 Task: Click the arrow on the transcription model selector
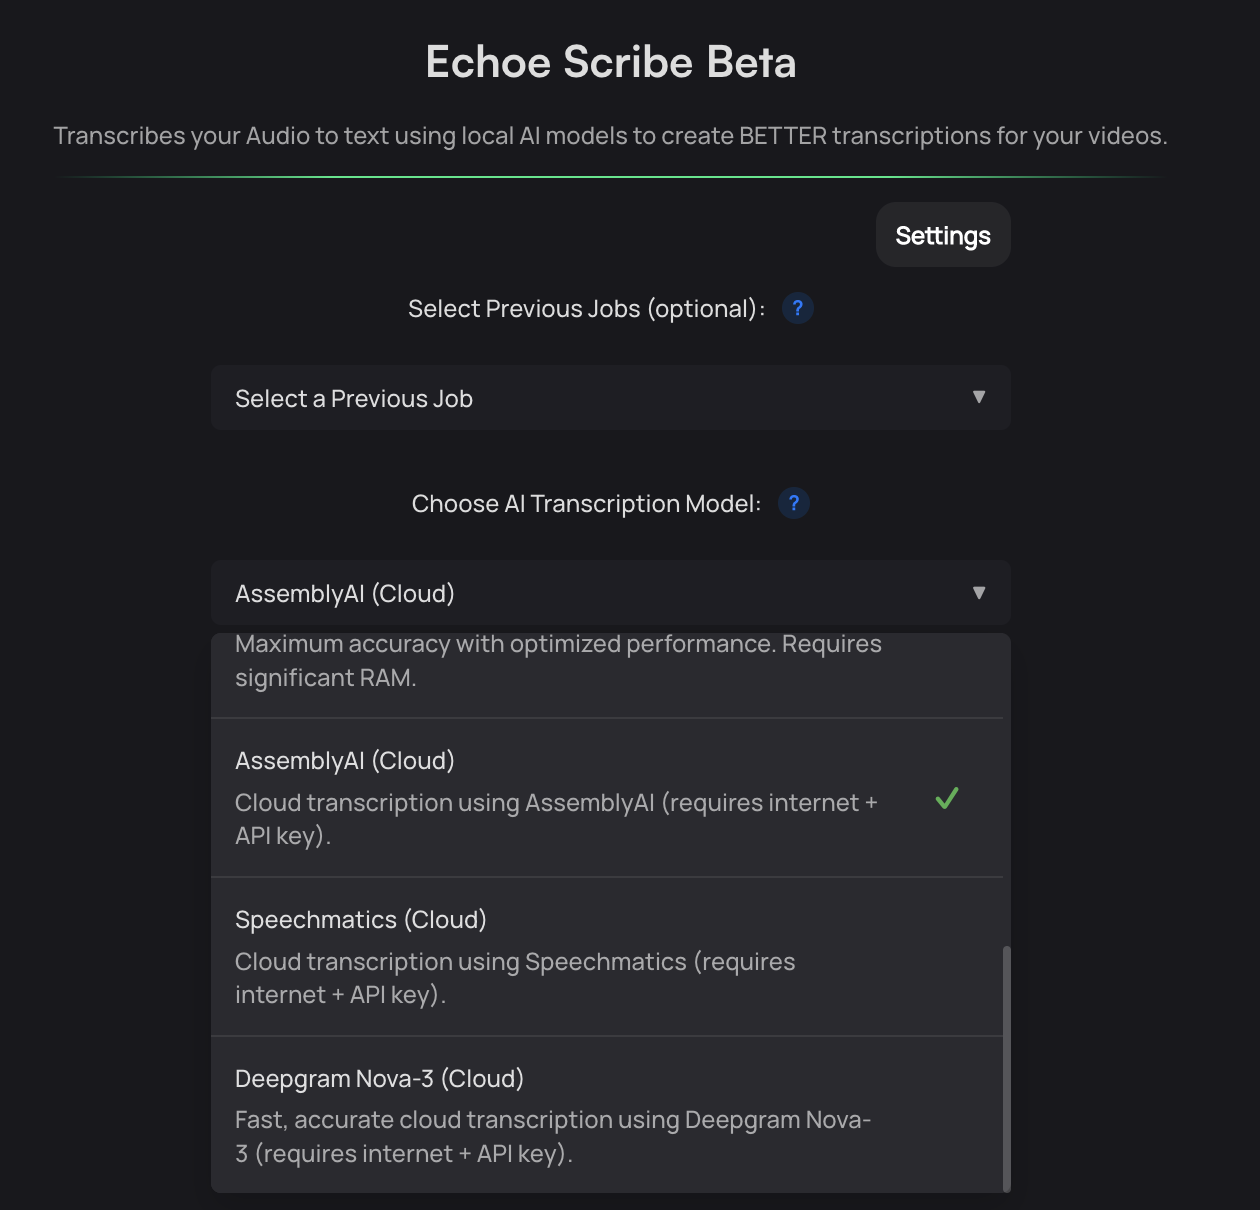click(979, 592)
